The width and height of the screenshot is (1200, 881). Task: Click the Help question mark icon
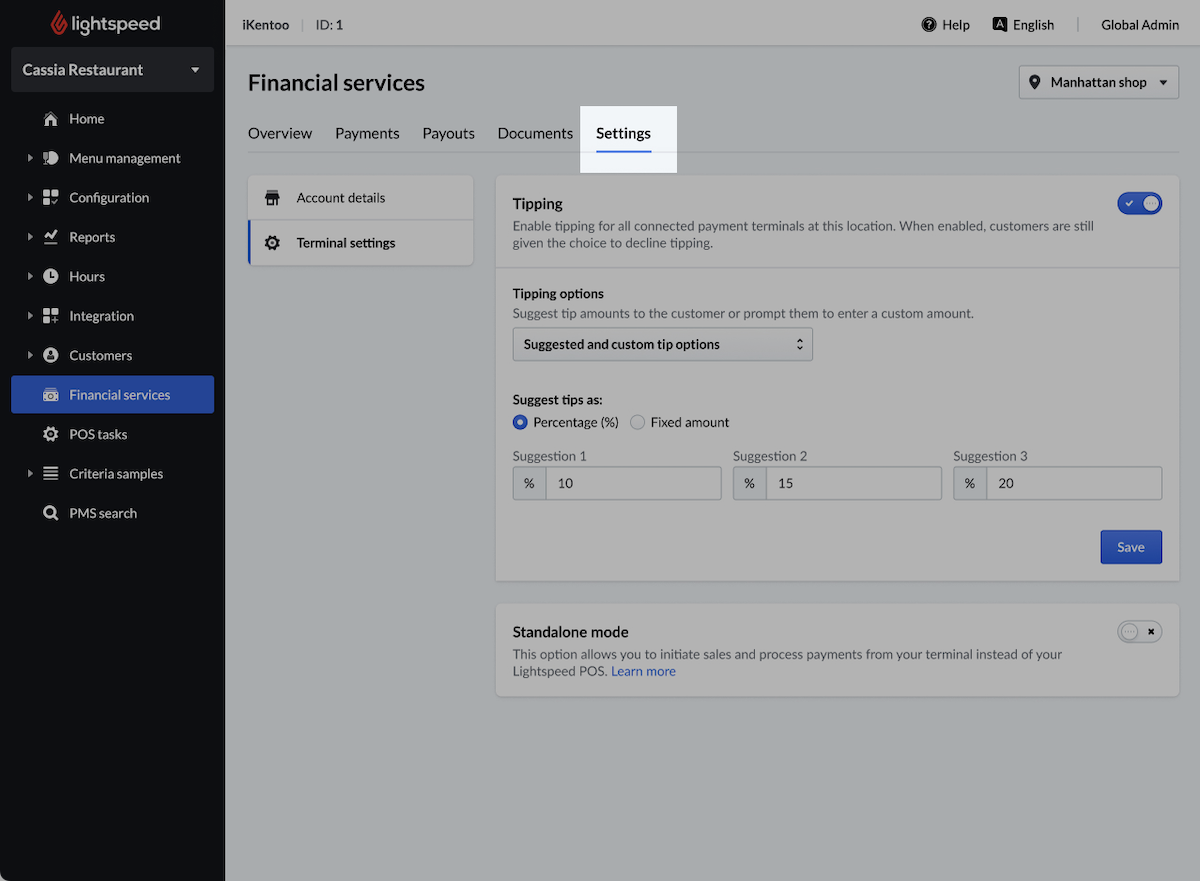tap(927, 24)
